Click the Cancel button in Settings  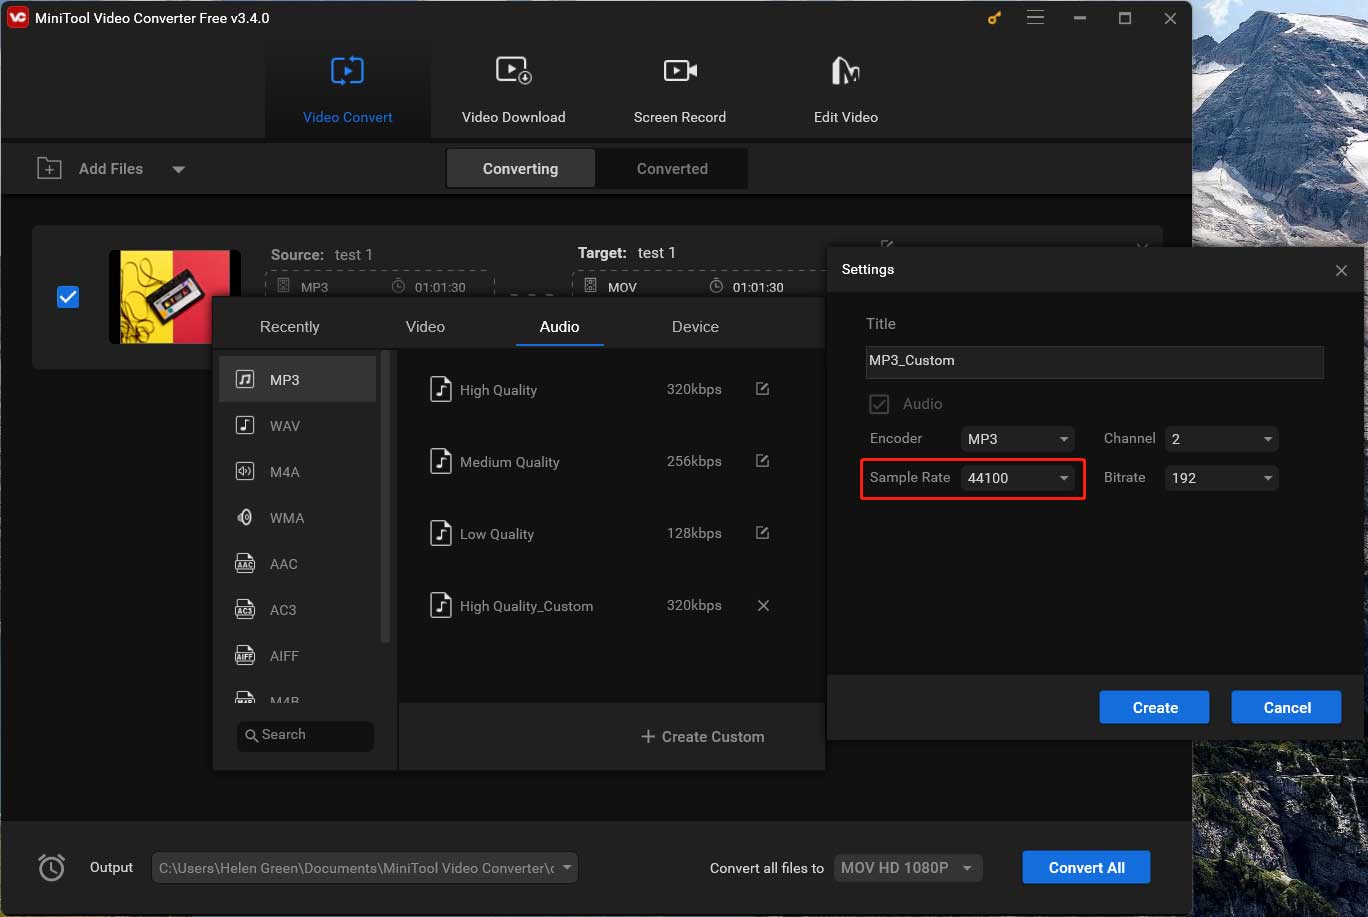coord(1286,707)
